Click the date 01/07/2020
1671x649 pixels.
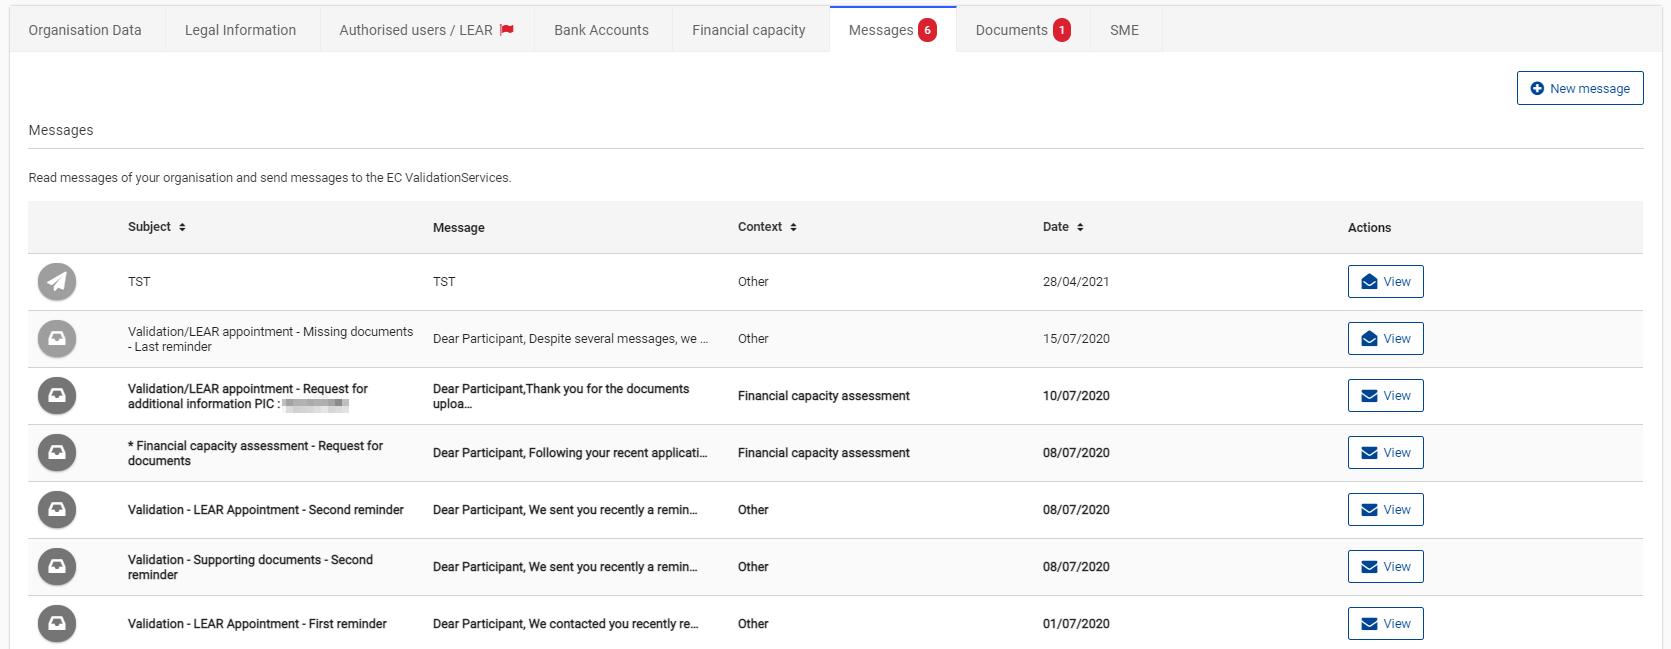point(1076,624)
